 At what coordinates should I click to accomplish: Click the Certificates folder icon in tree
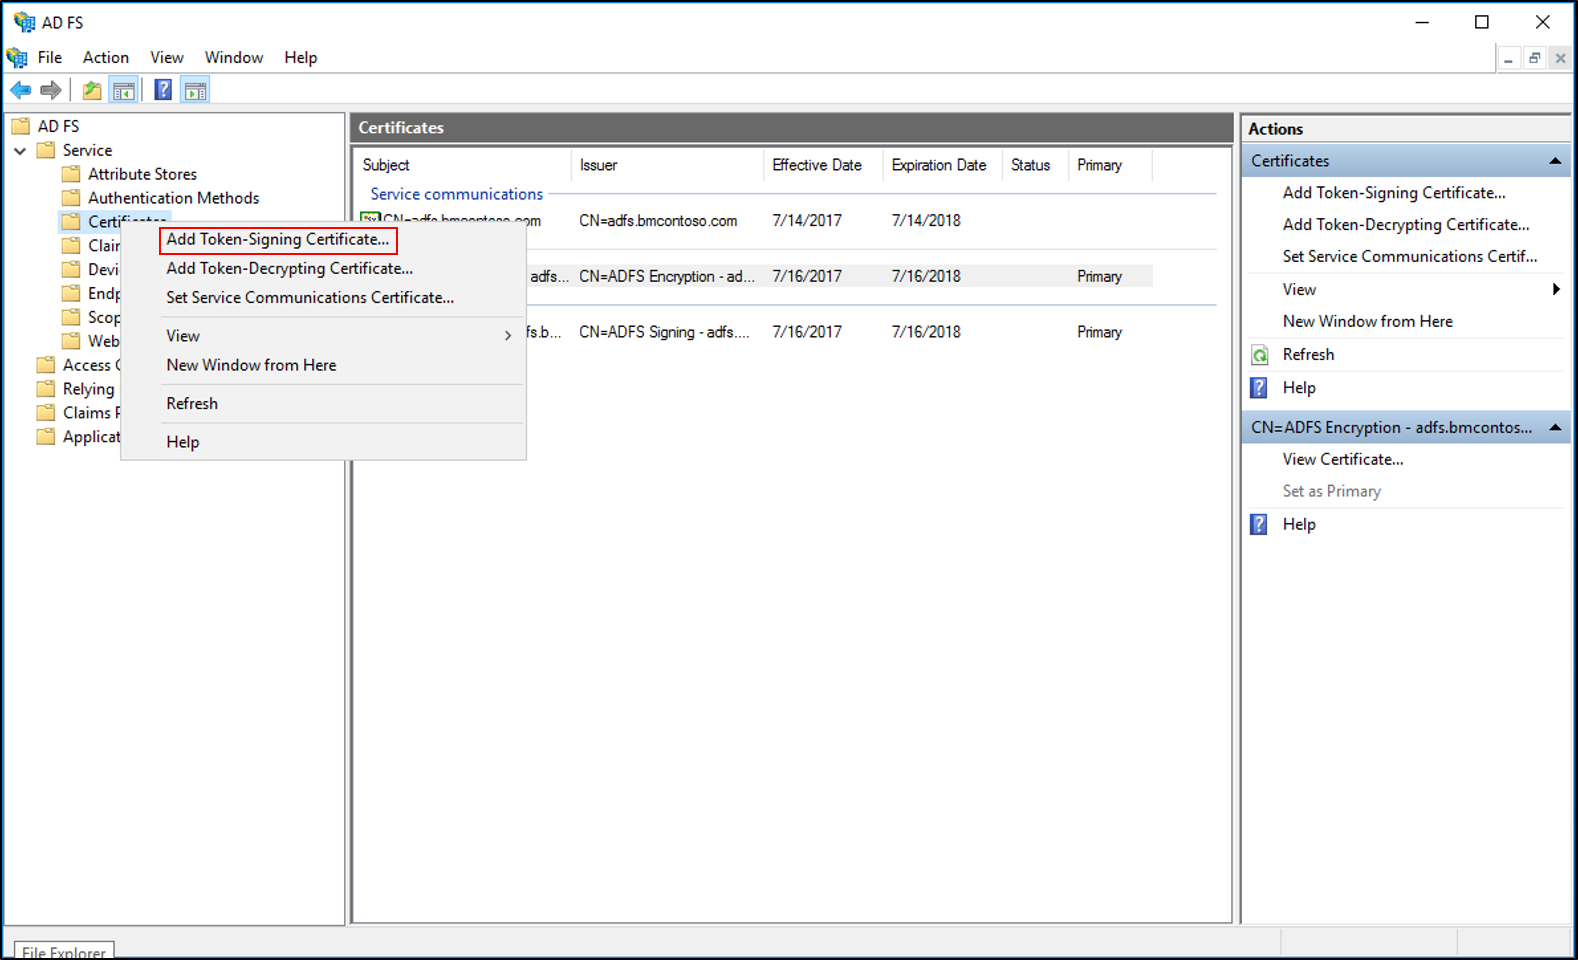71,221
